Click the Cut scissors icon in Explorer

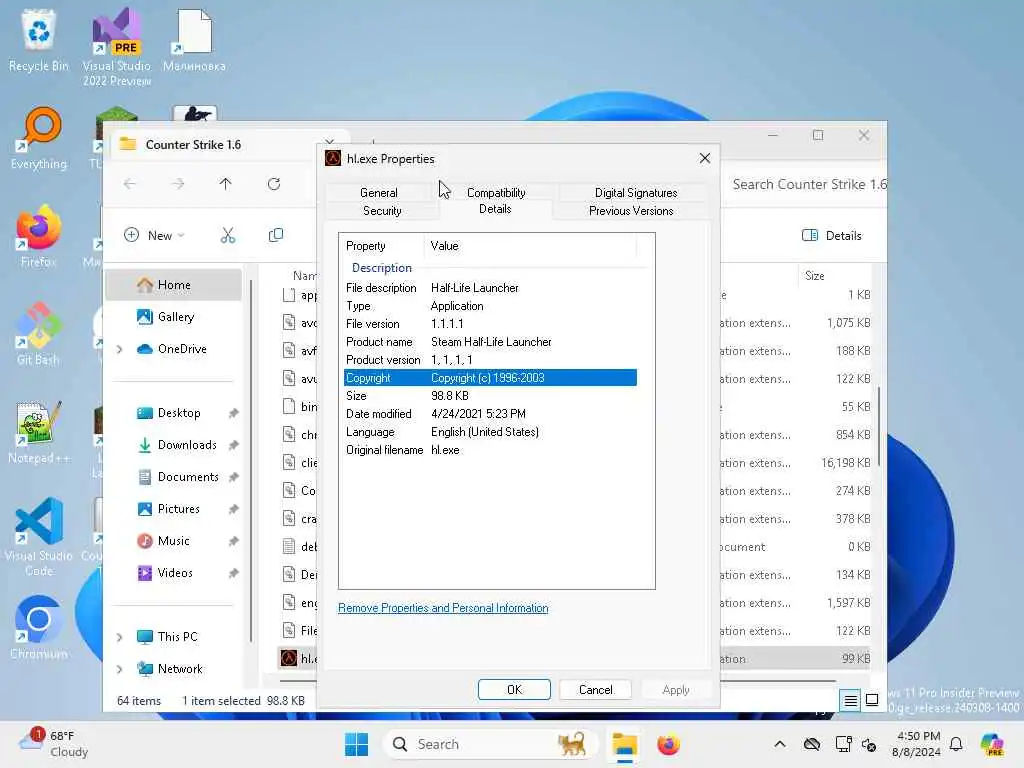tap(227, 235)
